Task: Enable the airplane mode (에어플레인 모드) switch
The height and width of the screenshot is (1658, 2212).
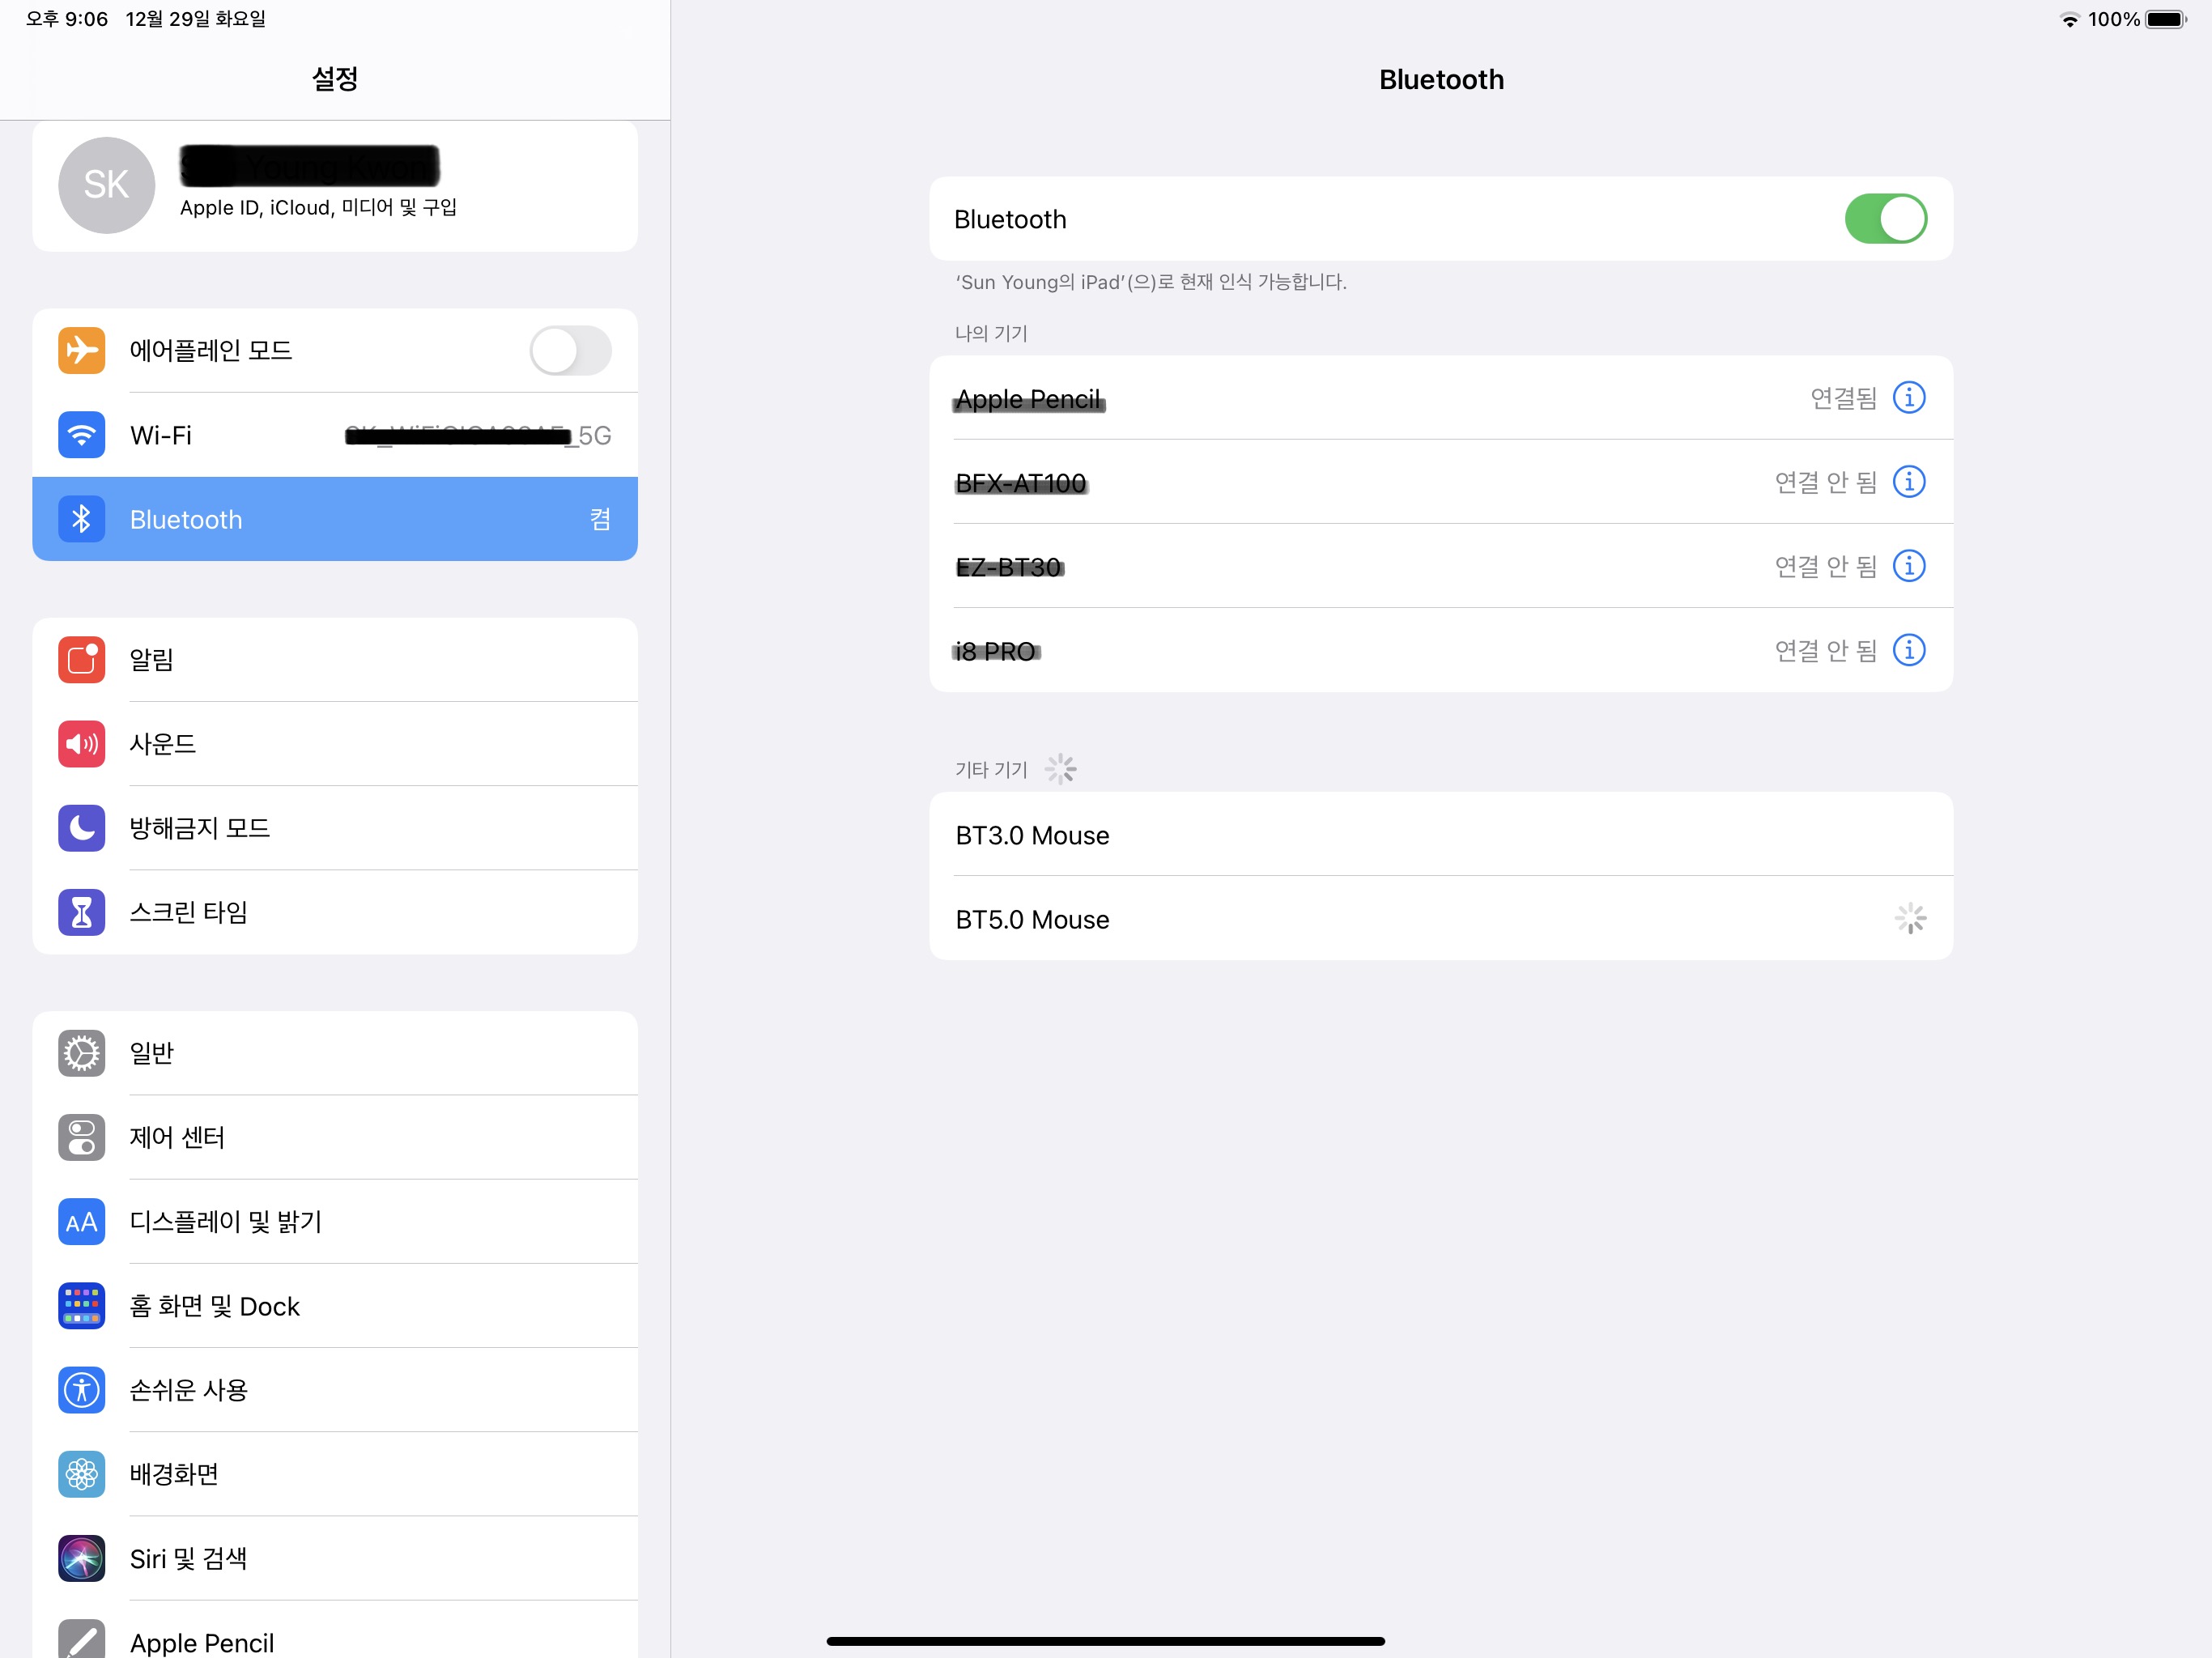Action: 570,350
